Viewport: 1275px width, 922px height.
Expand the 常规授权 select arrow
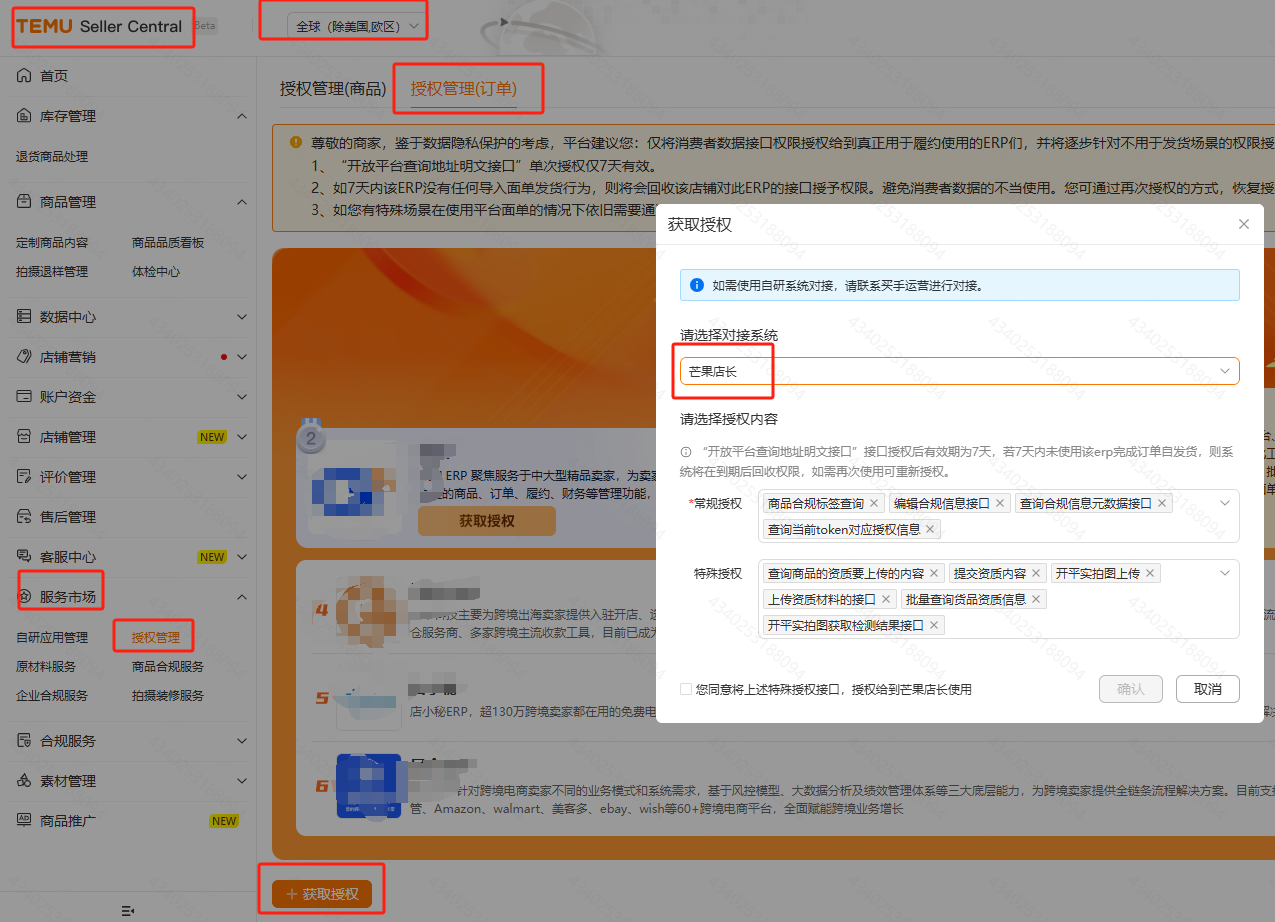pyautogui.click(x=1225, y=503)
